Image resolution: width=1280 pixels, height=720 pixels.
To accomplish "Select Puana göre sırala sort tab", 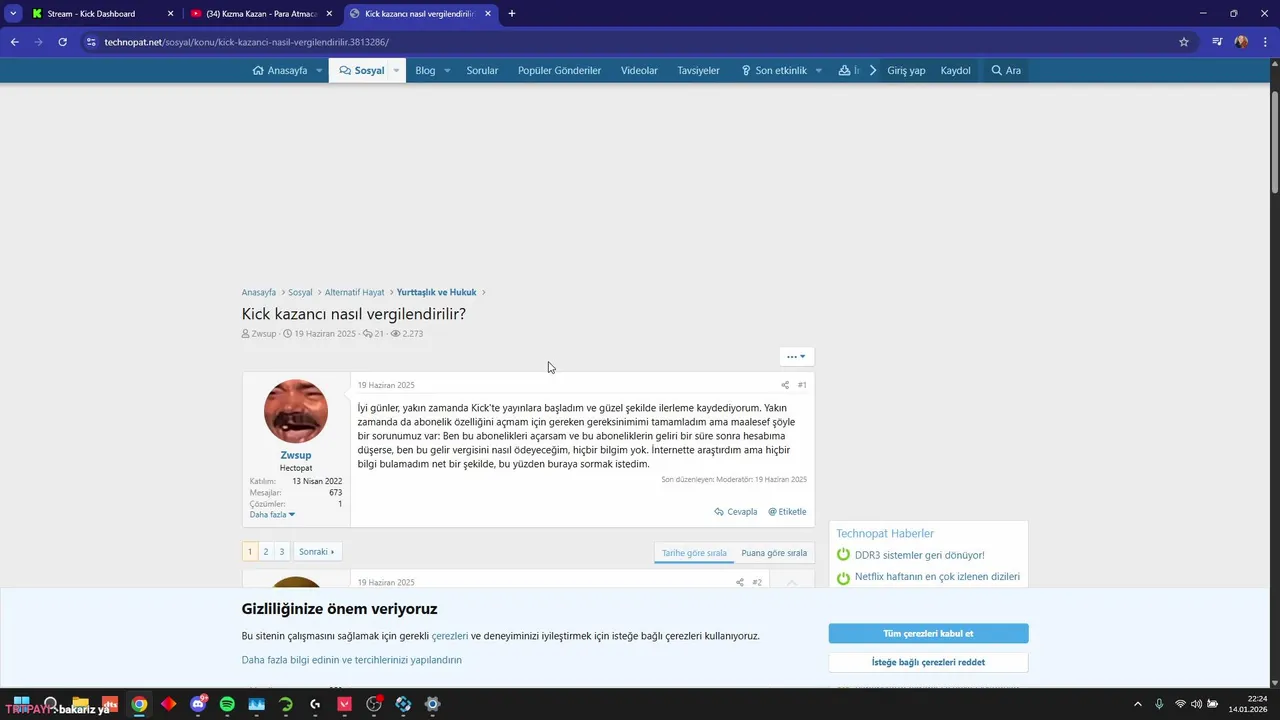I will coord(774,553).
